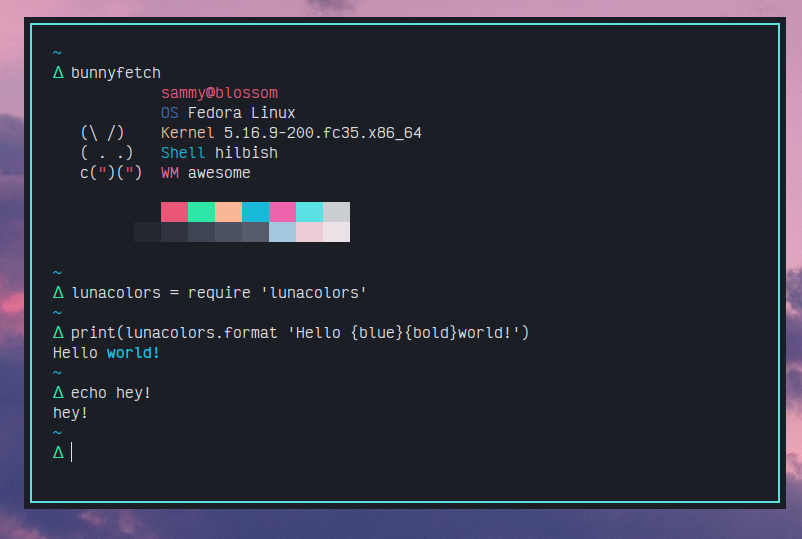Click the ASCII bunny art
The width and height of the screenshot is (802, 539).
[x=110, y=153]
